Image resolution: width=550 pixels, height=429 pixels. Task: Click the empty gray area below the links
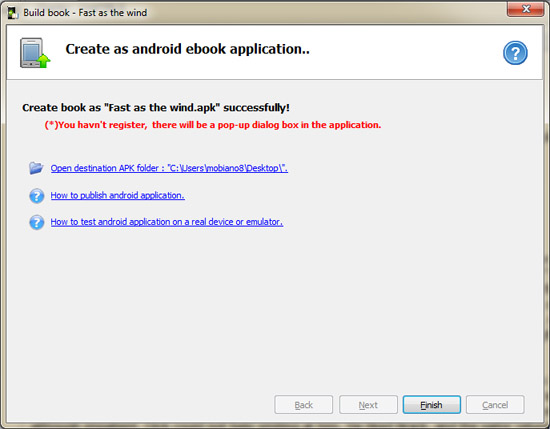(x=274, y=309)
